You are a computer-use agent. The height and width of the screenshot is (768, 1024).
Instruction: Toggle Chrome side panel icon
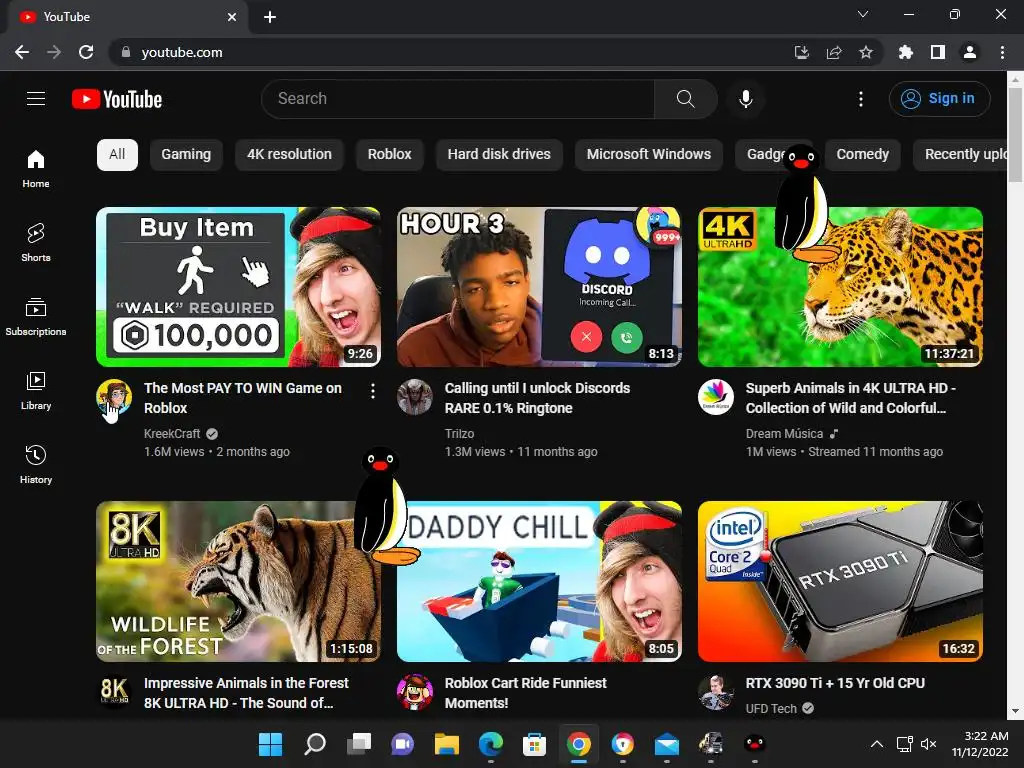pyautogui.click(x=937, y=52)
